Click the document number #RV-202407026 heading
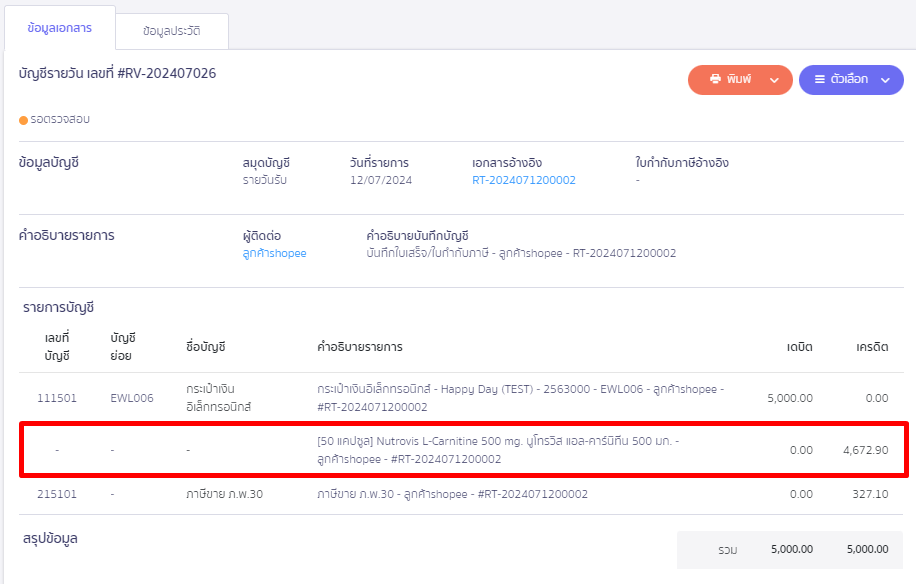The image size is (916, 584). click(x=117, y=73)
